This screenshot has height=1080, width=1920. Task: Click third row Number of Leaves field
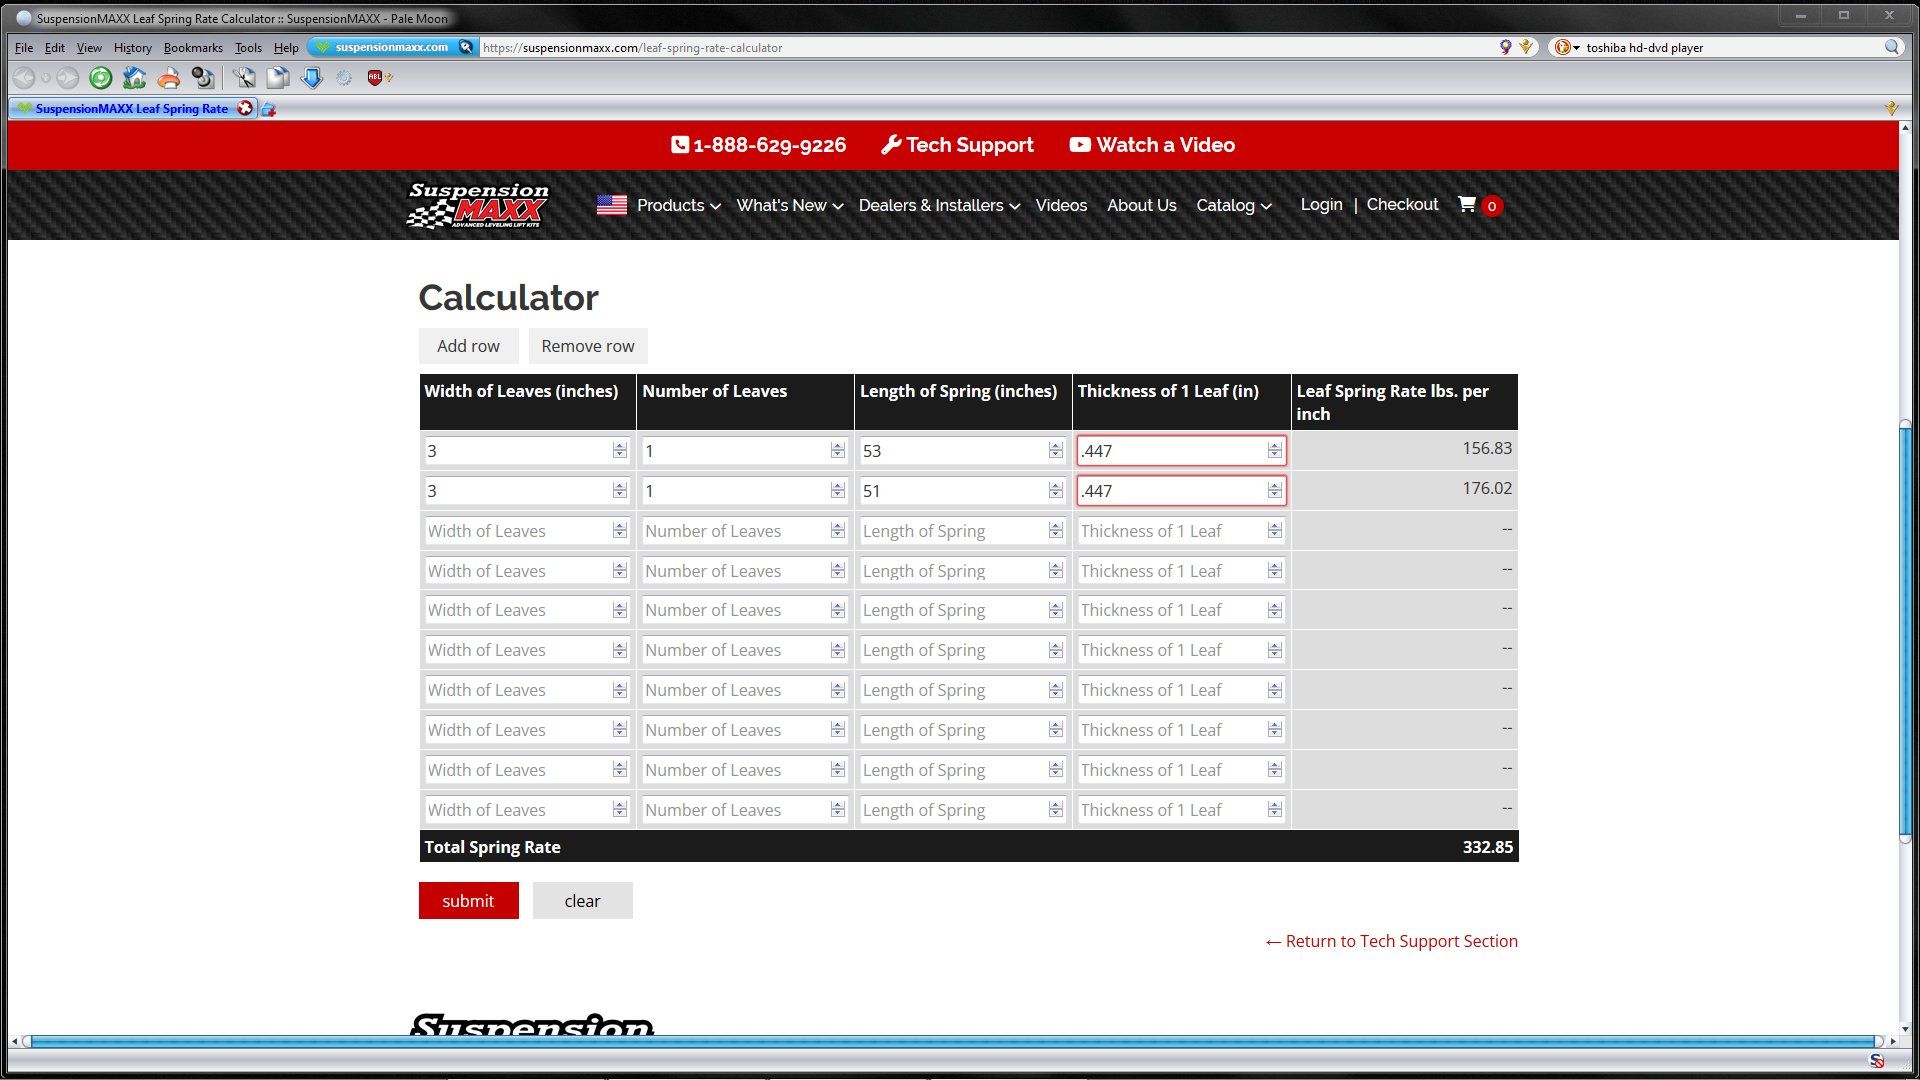[x=735, y=531]
